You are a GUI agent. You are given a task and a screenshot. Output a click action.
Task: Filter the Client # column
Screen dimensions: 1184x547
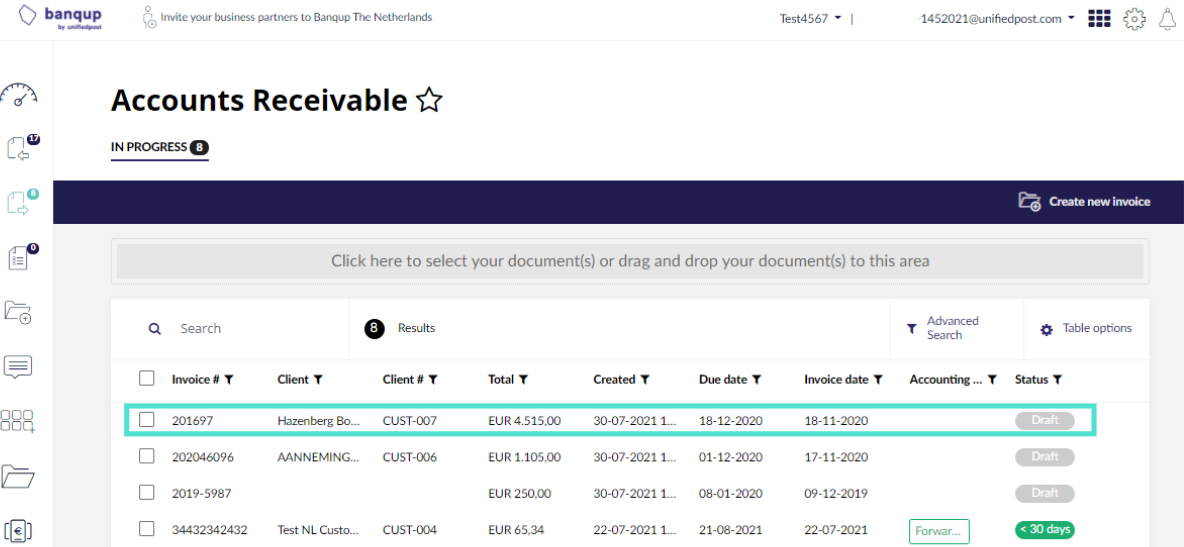coord(433,380)
